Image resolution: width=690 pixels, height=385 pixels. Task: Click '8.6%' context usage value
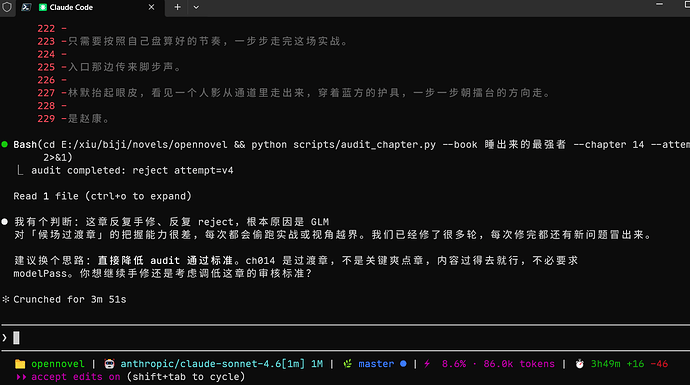[454, 364]
